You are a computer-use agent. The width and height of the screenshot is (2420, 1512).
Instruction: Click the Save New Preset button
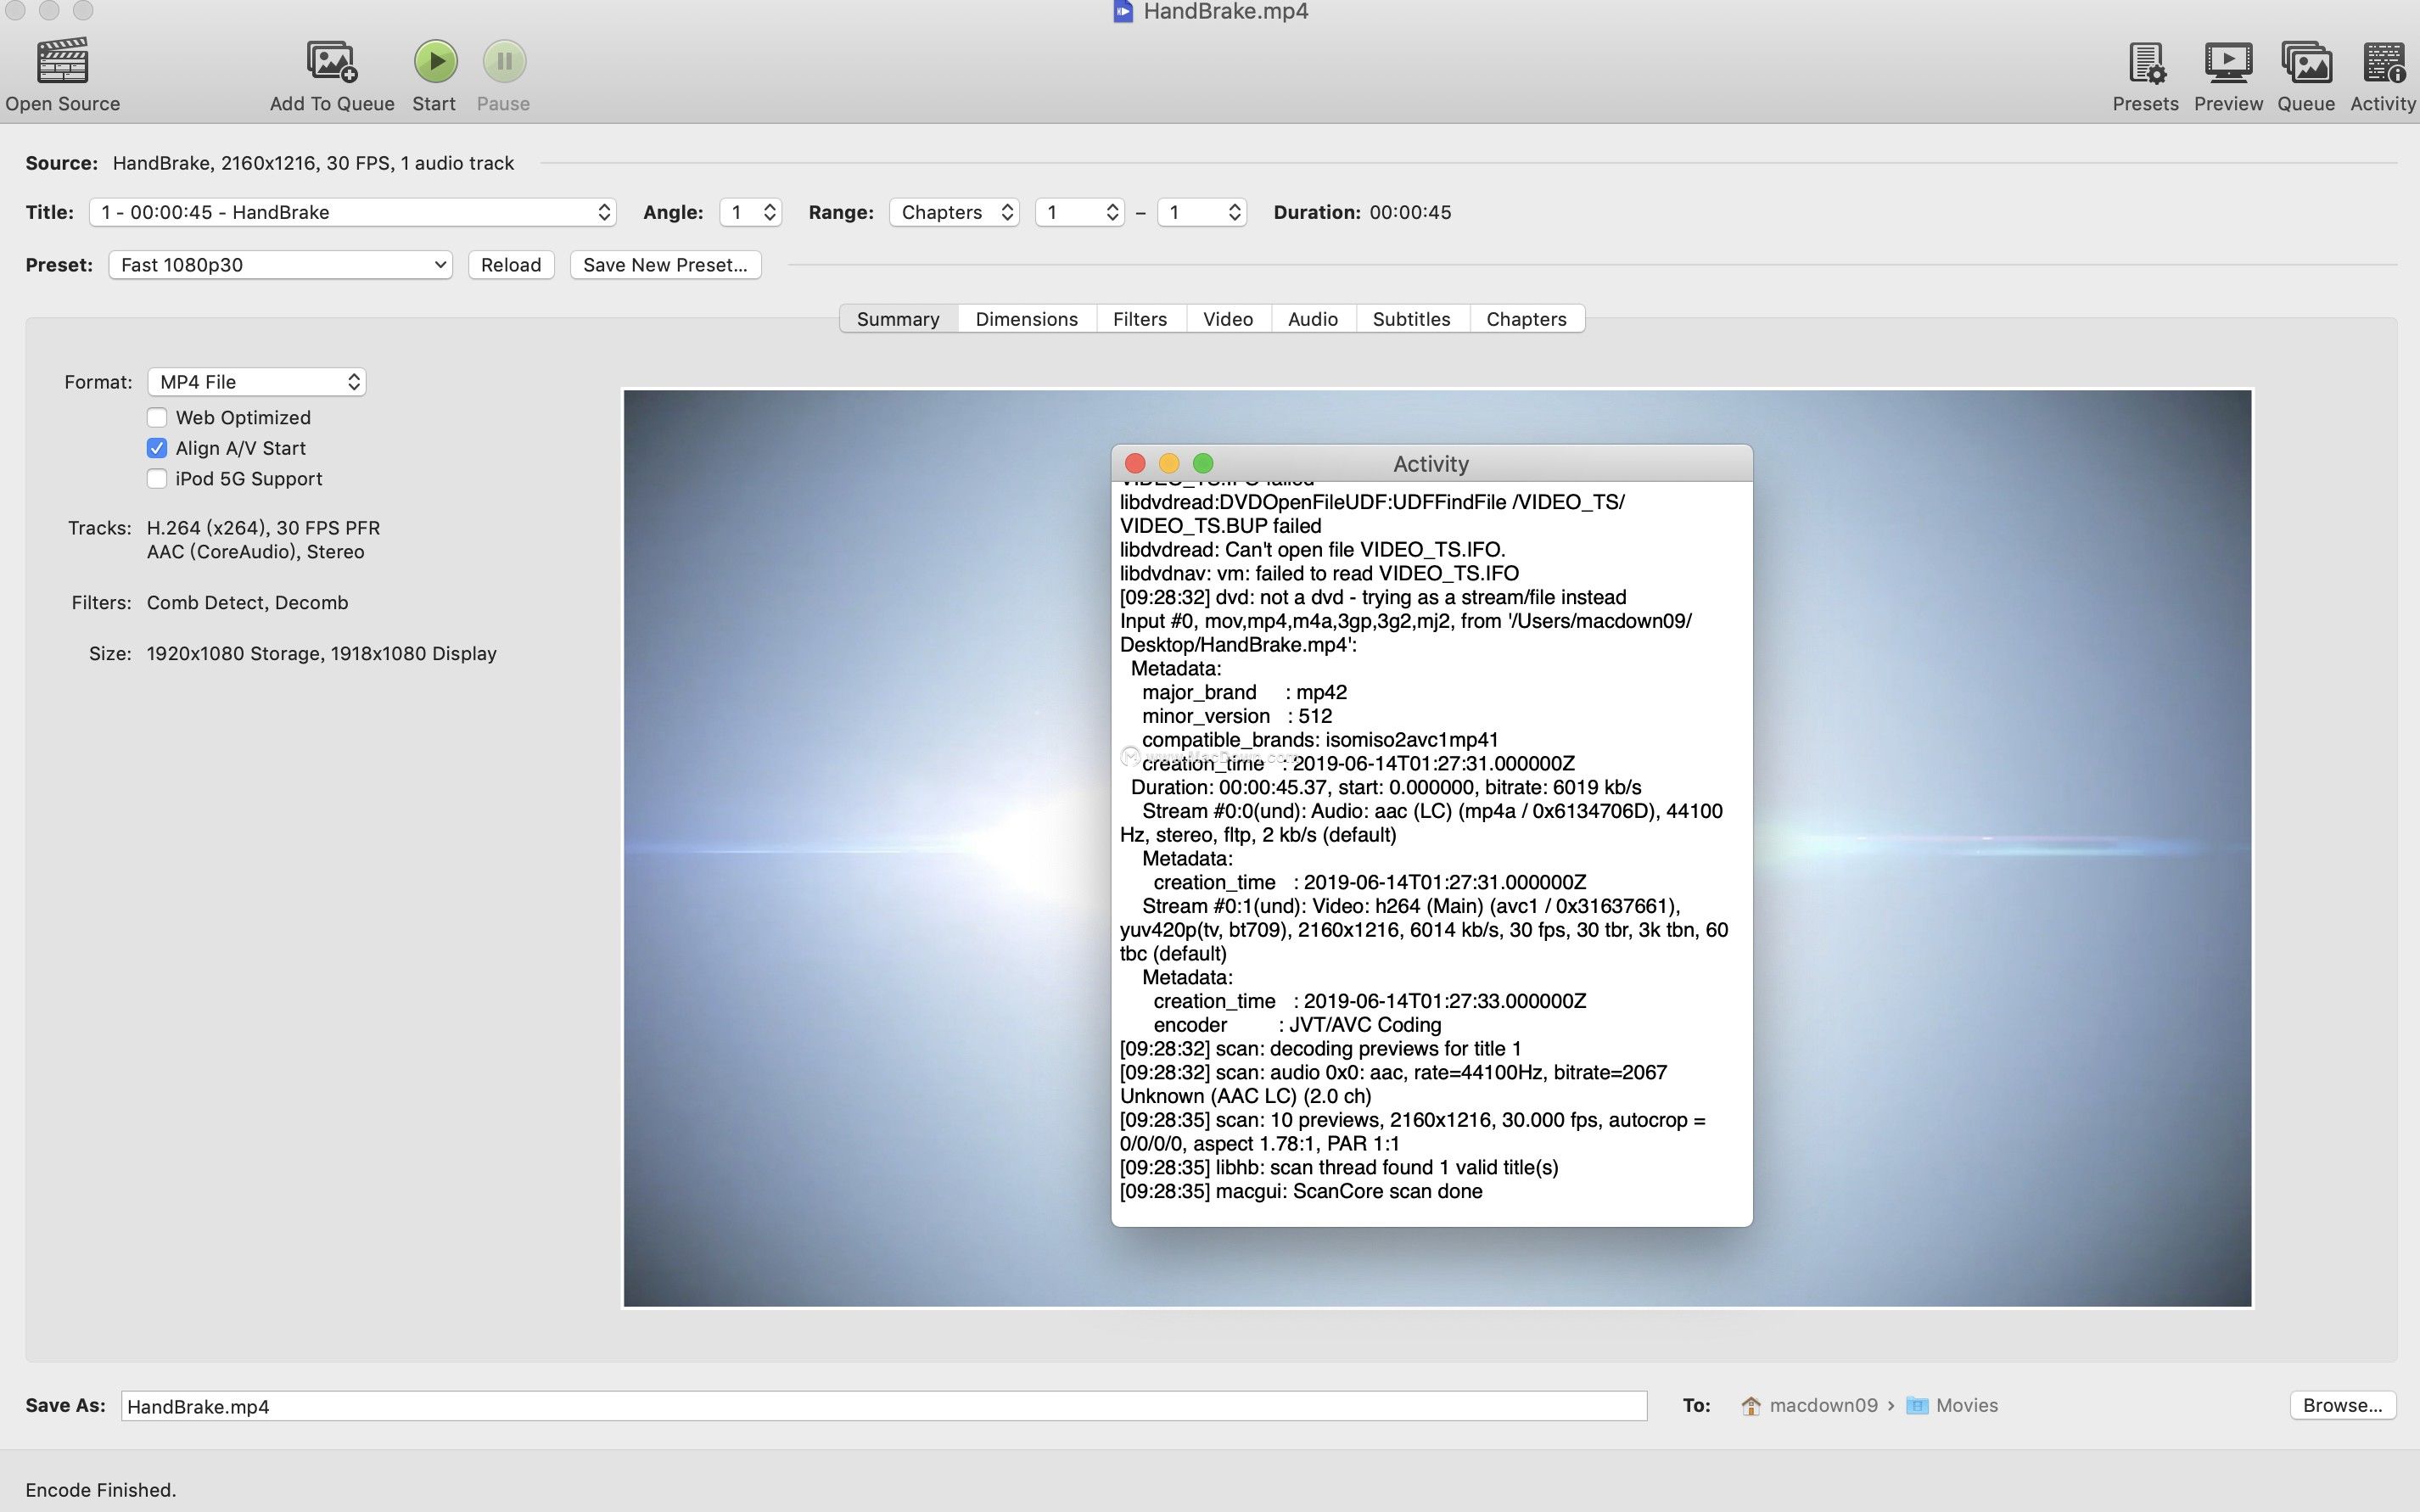tap(665, 265)
